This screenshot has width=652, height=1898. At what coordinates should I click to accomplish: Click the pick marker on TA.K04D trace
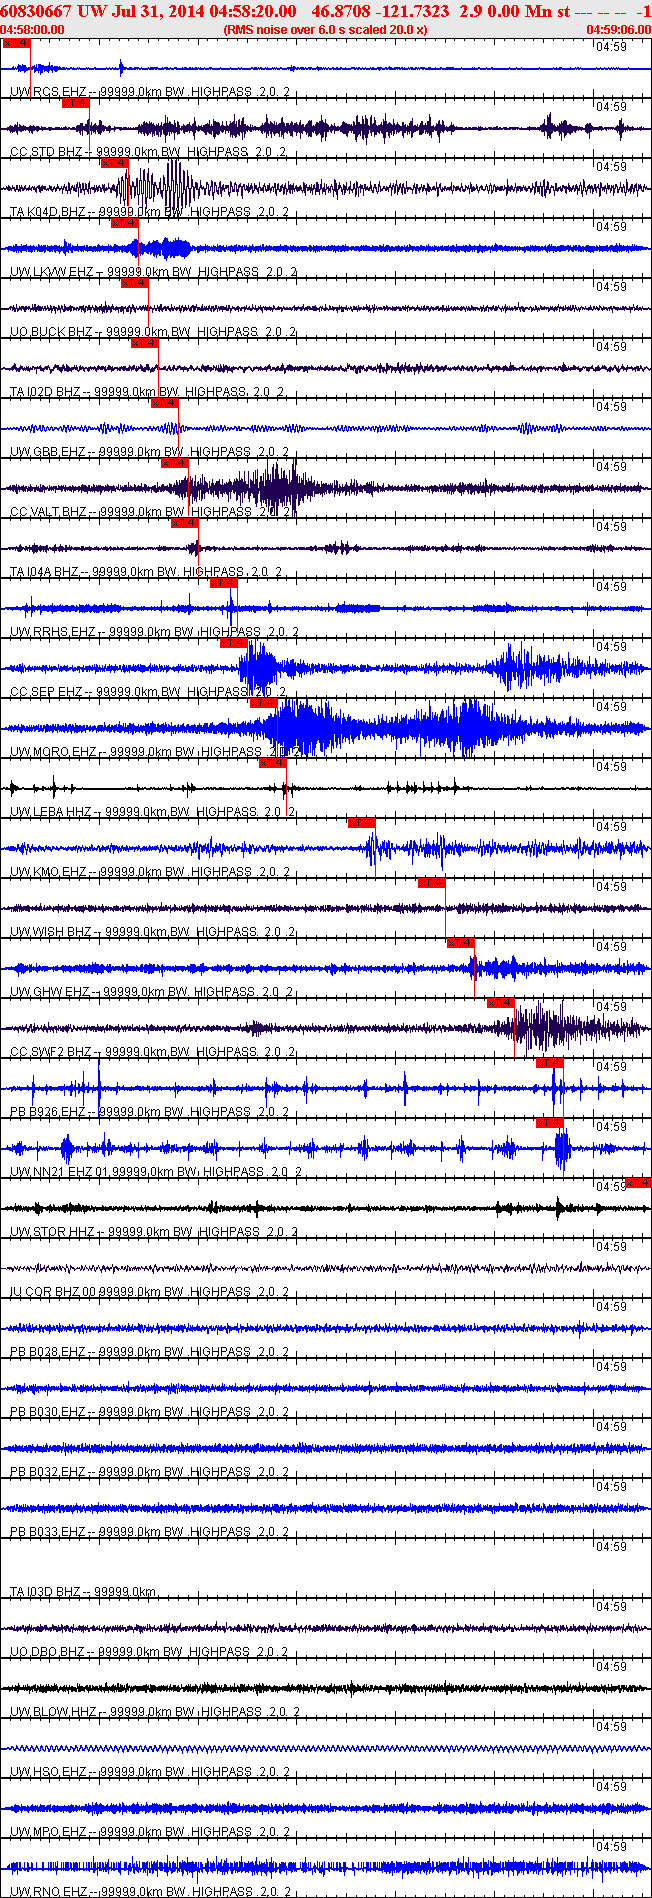(114, 163)
